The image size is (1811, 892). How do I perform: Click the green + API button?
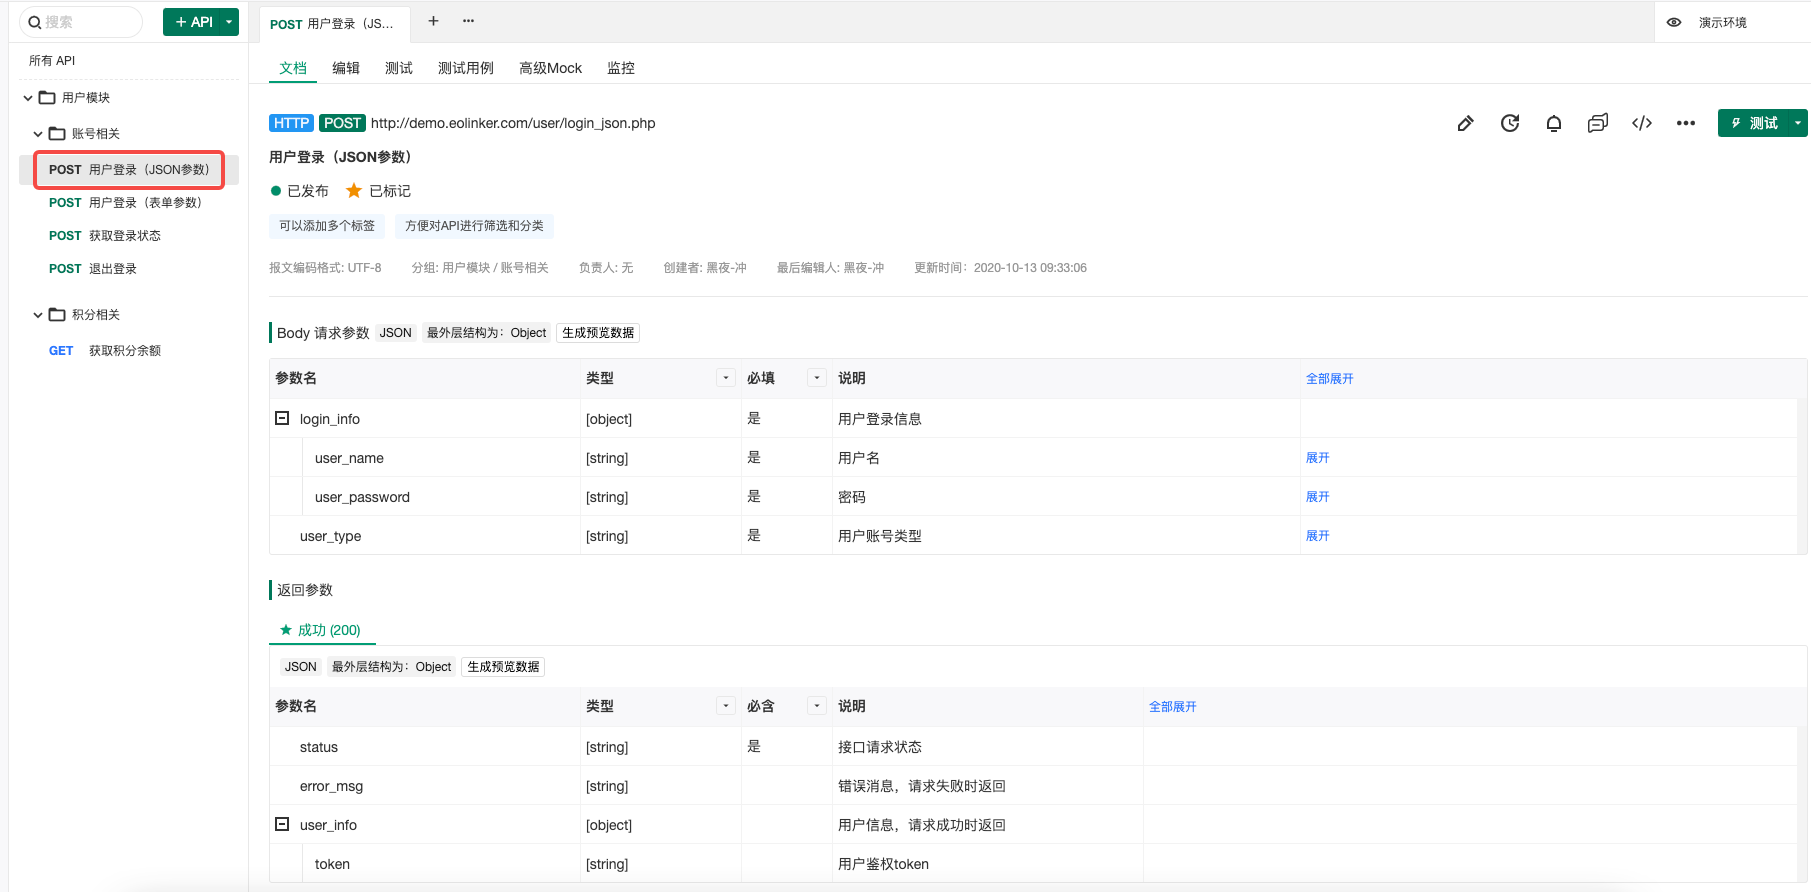coord(192,22)
